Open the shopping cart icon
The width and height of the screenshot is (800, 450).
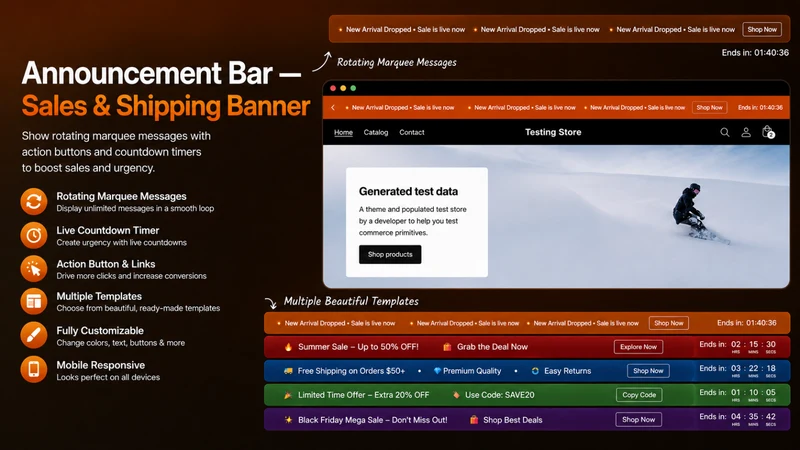coord(768,132)
